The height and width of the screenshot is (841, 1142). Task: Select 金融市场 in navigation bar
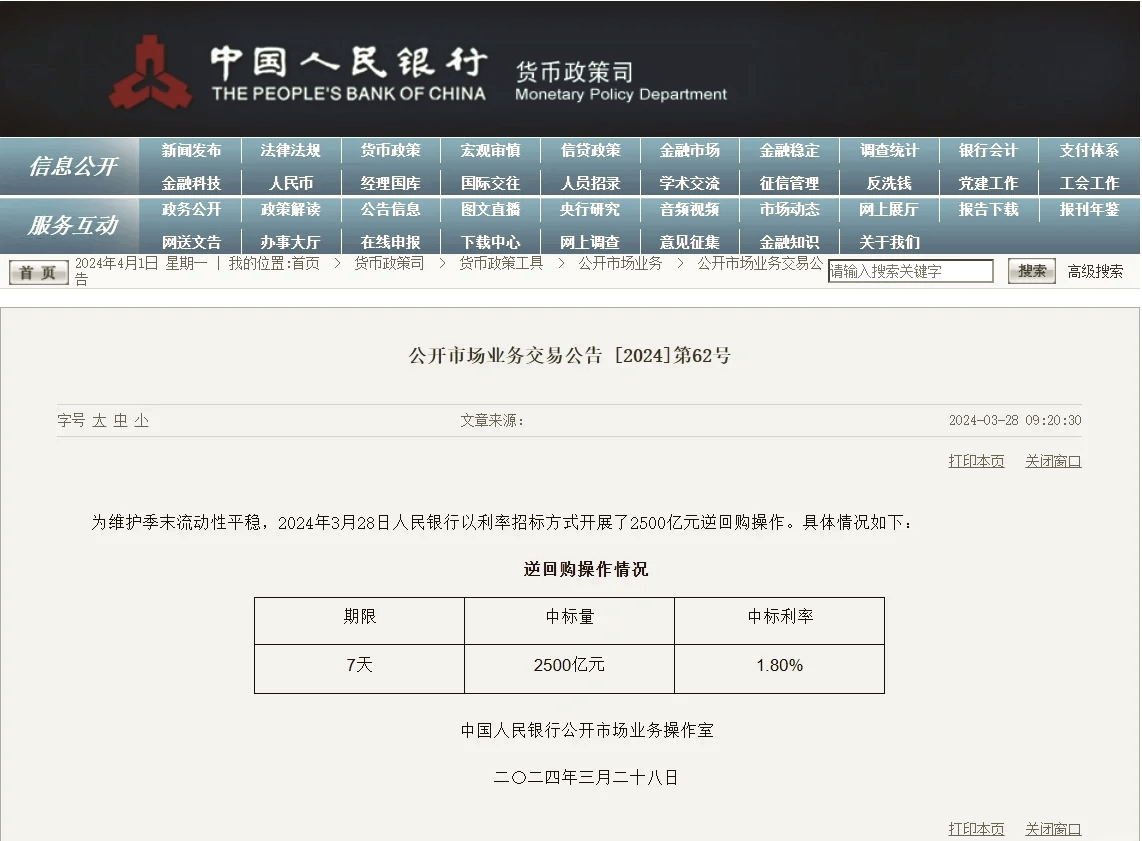(689, 151)
